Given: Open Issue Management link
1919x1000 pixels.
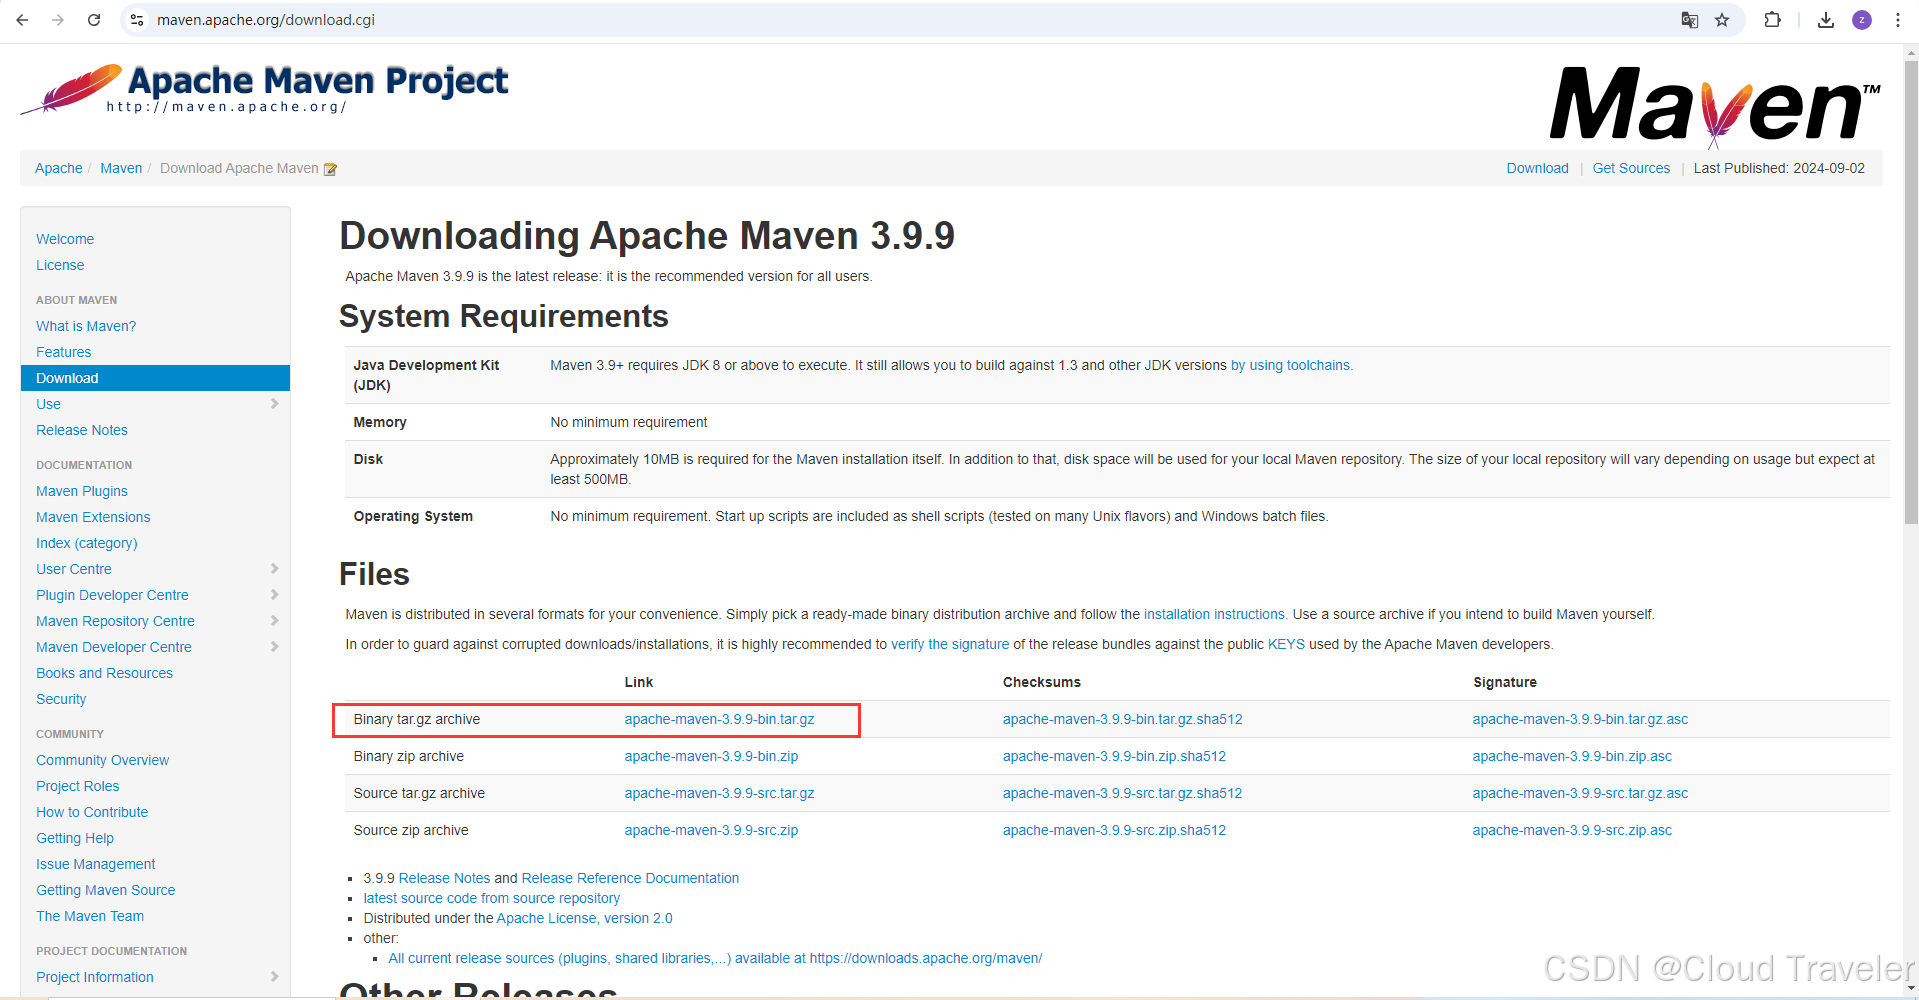Looking at the screenshot, I should tap(96, 864).
